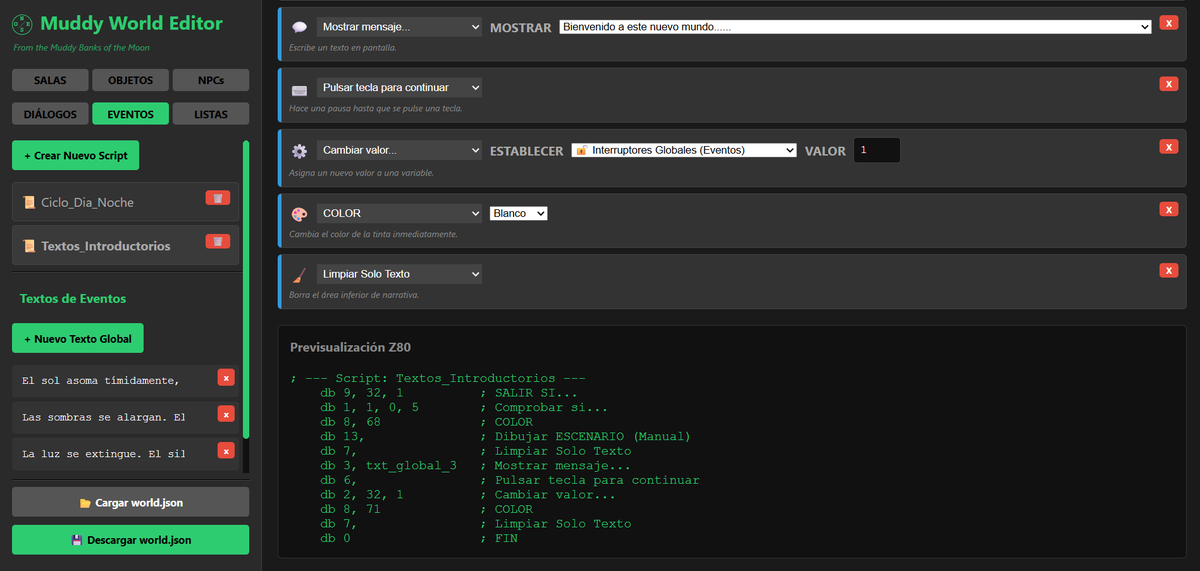1200x571 pixels.
Task: Click the 'db 2, 32, 1' Cambiar valor code line
Action: (468, 495)
